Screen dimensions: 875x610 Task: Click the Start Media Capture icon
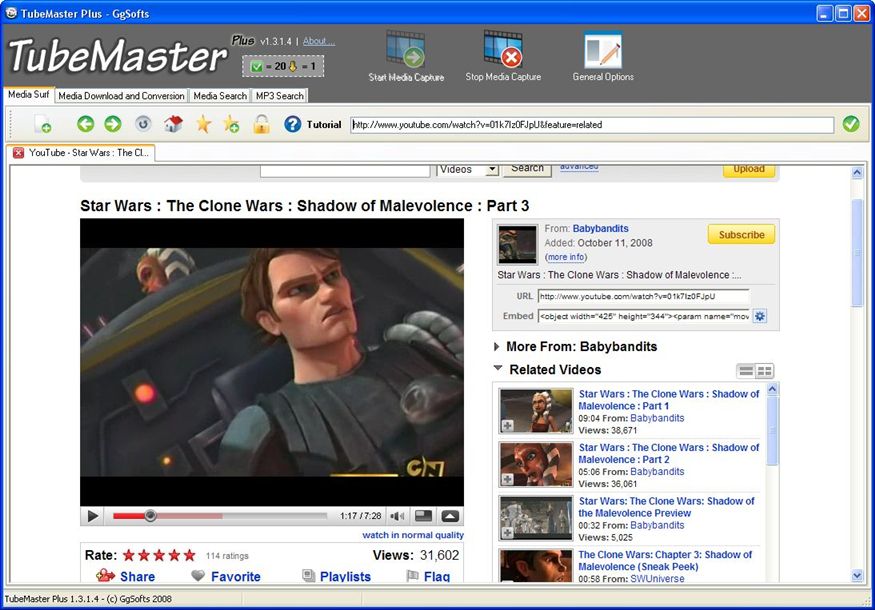click(406, 49)
